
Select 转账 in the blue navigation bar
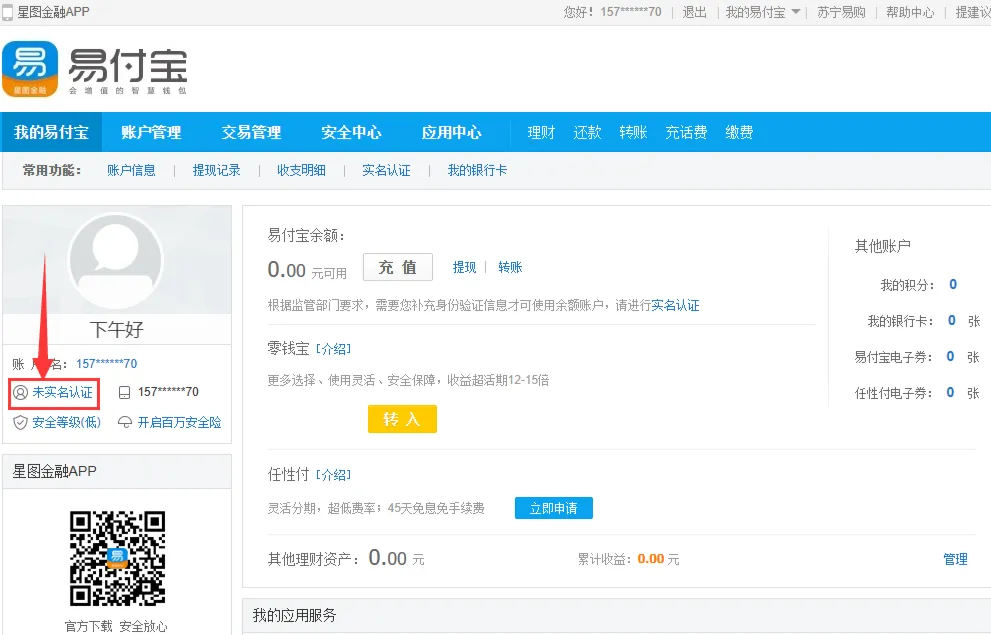click(633, 132)
